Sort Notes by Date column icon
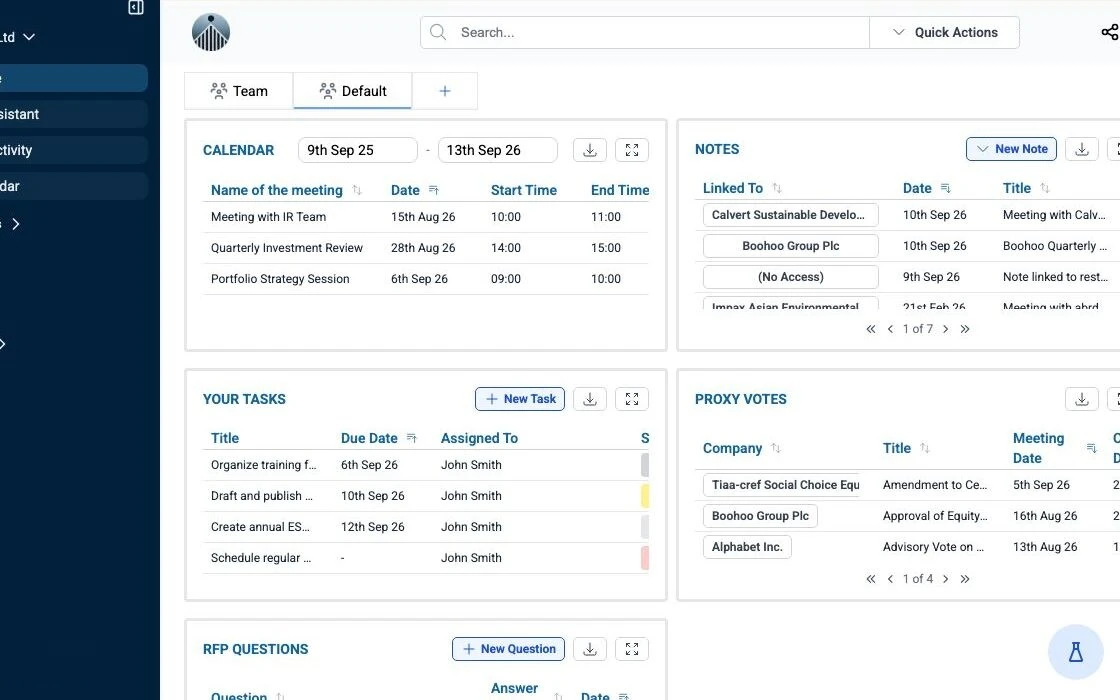The image size is (1120, 700). click(946, 188)
